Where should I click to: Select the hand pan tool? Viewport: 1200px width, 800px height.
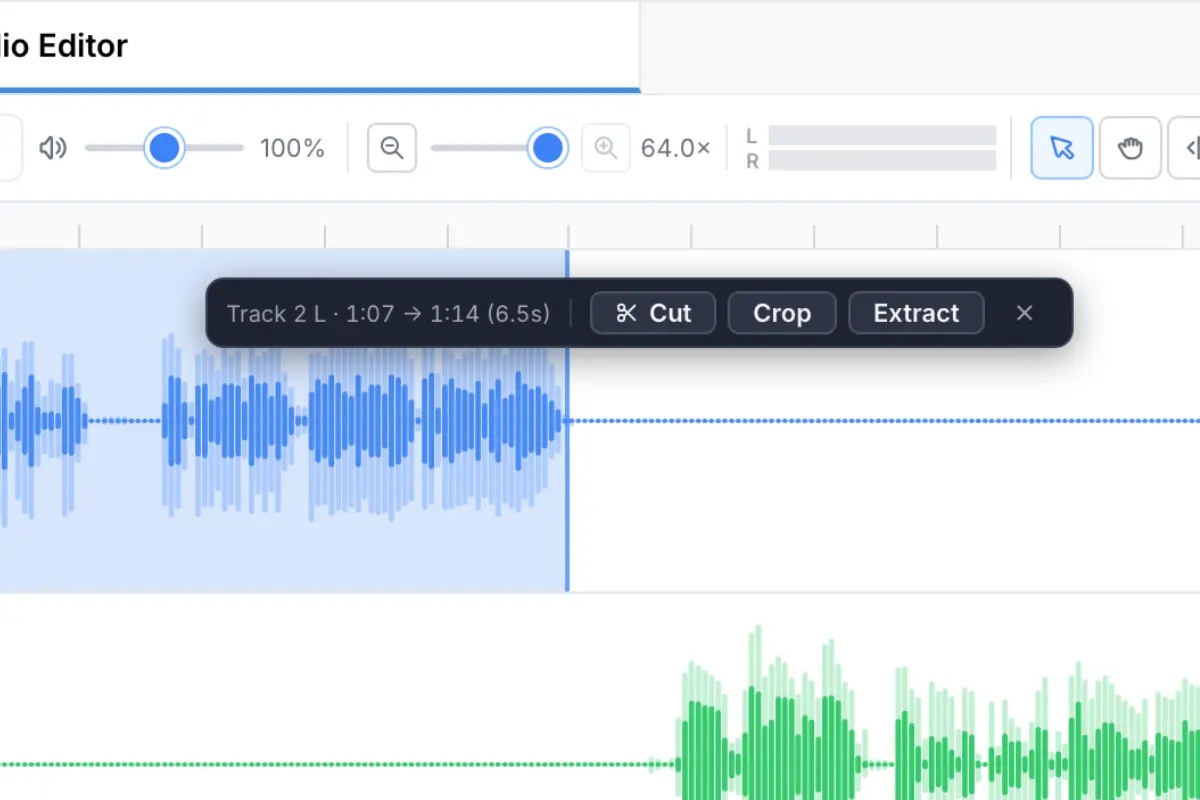click(1130, 148)
